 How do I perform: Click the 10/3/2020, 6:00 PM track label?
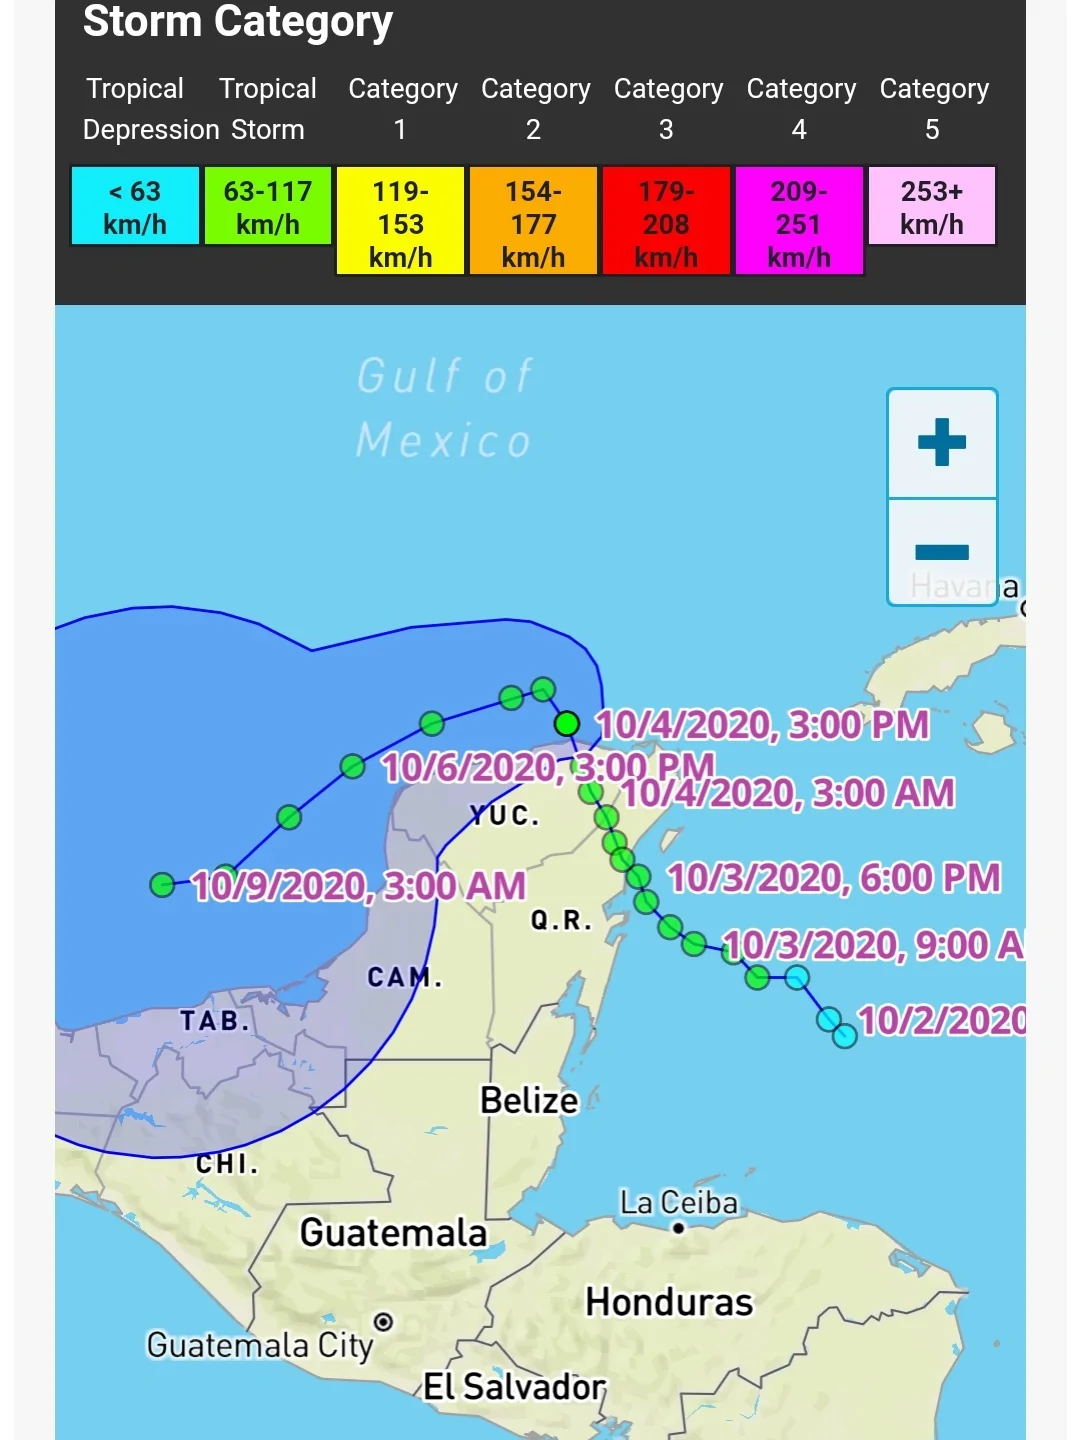833,878
